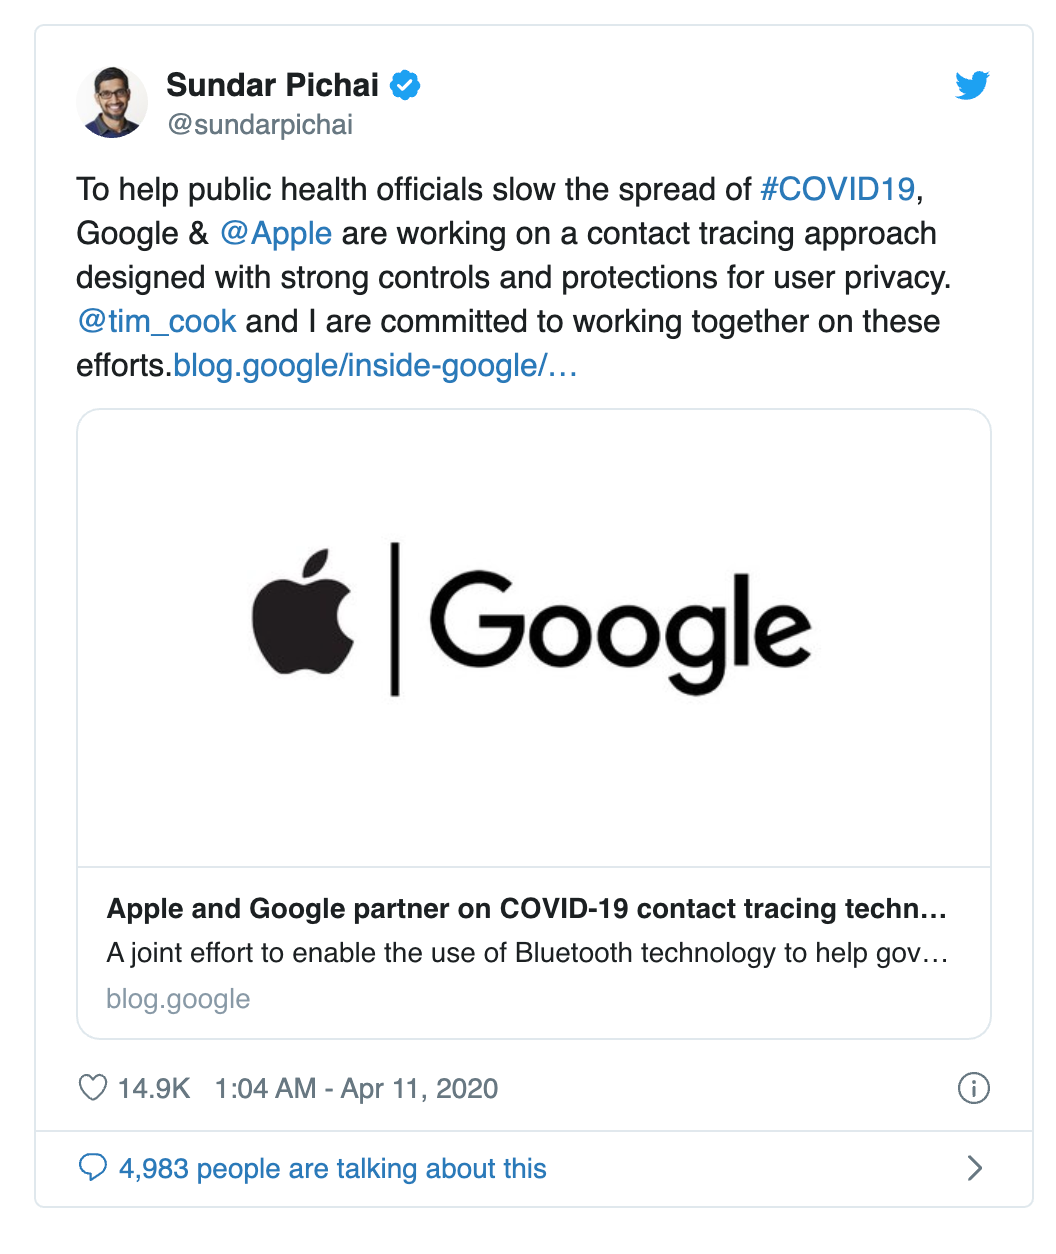Screen dimensions: 1056x1254
Task: Click the card description about Bluetooth technology
Action: pyautogui.click(x=526, y=953)
